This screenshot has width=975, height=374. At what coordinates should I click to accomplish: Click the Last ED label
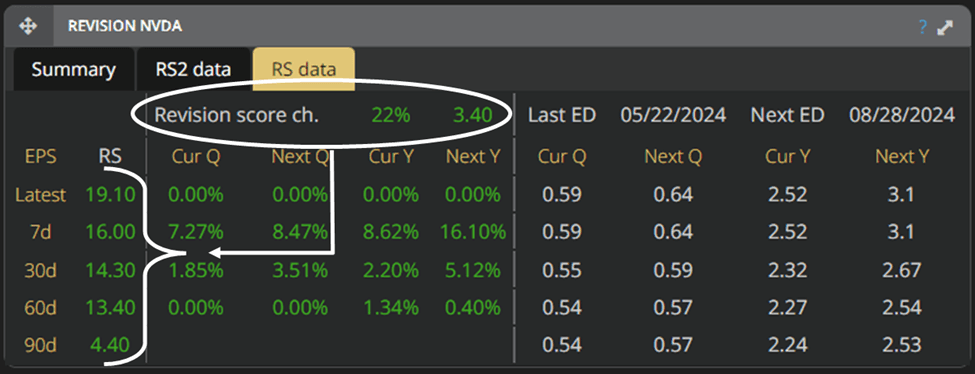point(562,115)
